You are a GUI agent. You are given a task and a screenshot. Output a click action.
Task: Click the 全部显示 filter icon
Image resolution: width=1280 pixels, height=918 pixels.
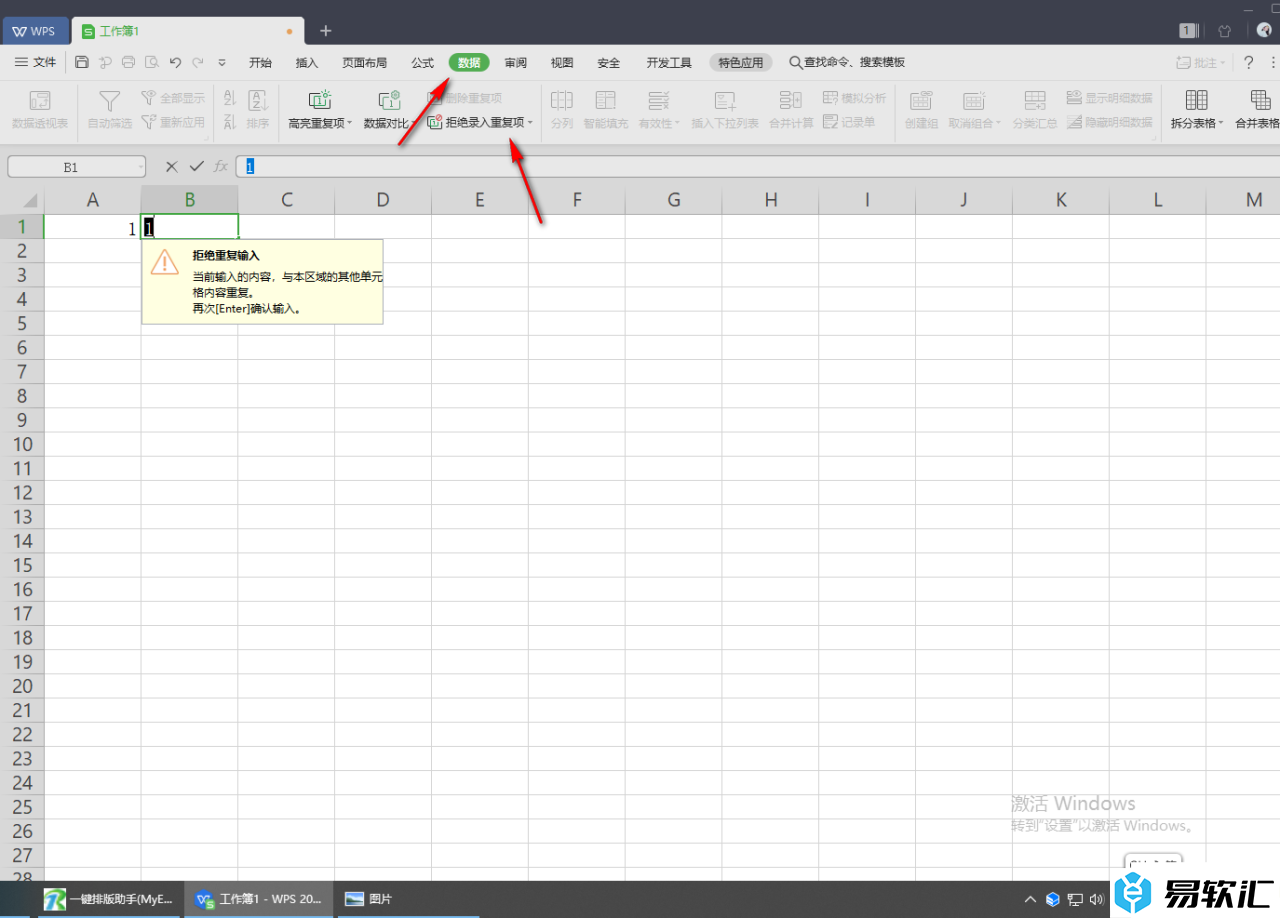pos(148,98)
